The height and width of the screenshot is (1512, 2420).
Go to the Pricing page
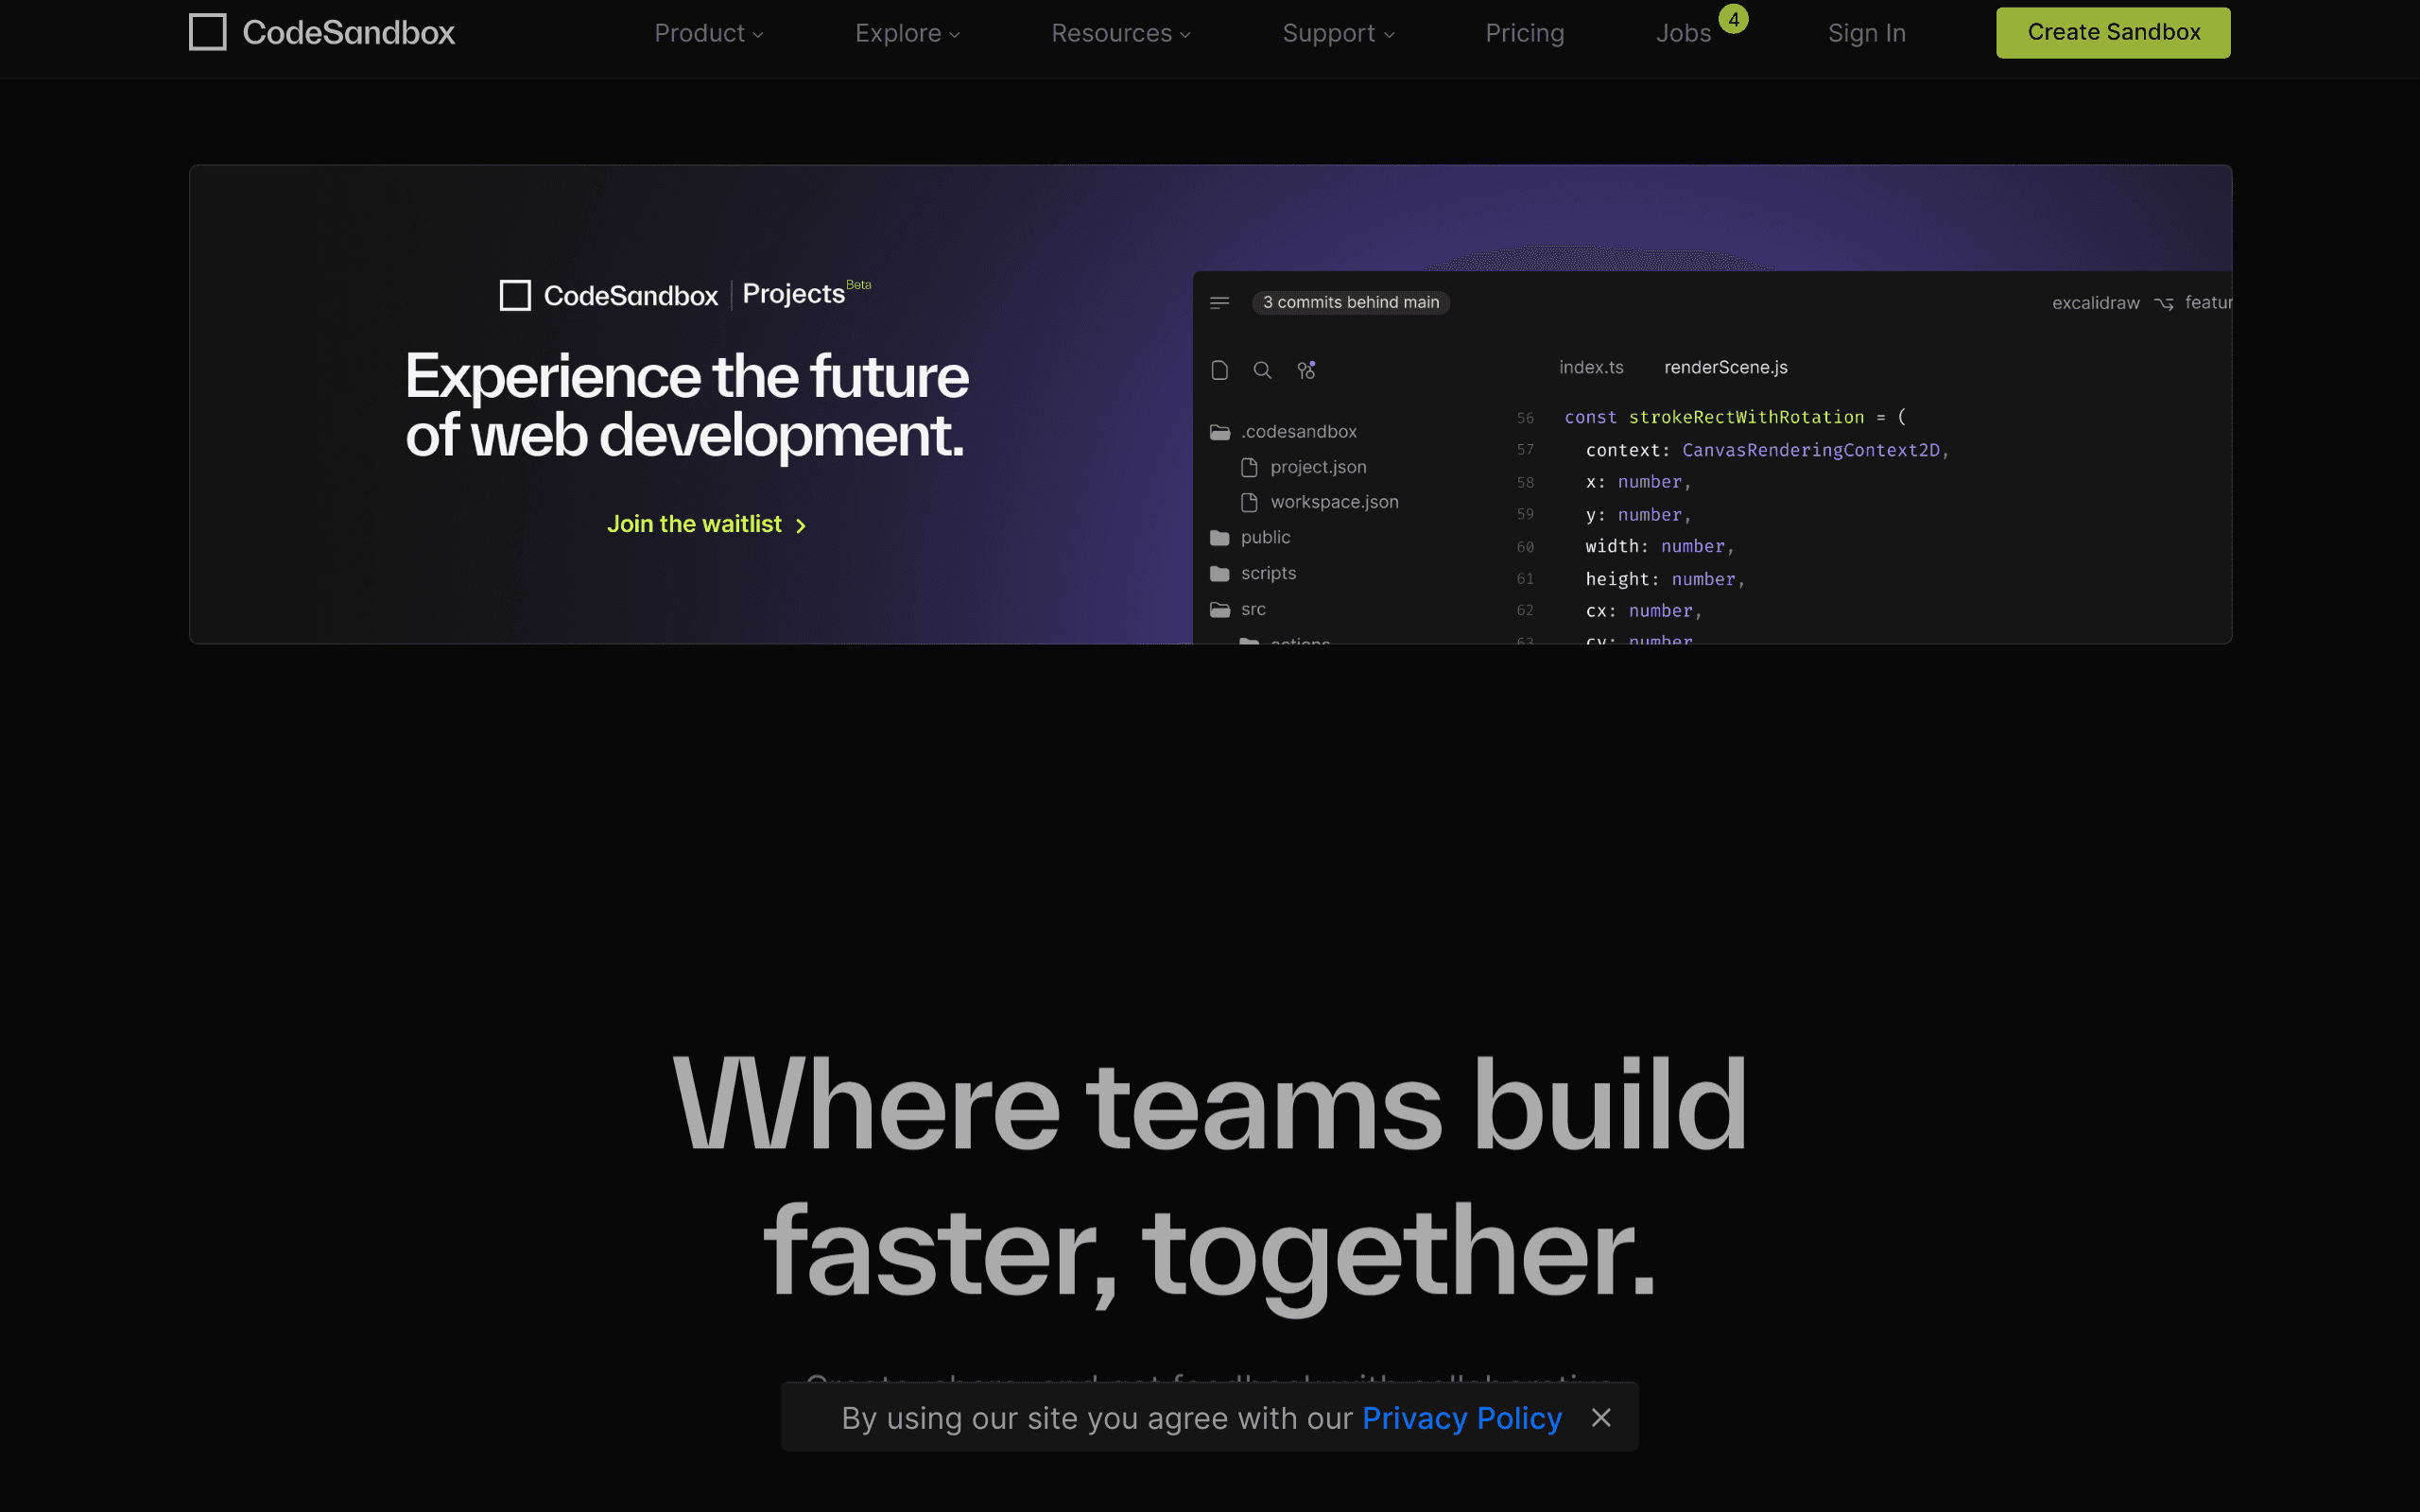pos(1524,33)
